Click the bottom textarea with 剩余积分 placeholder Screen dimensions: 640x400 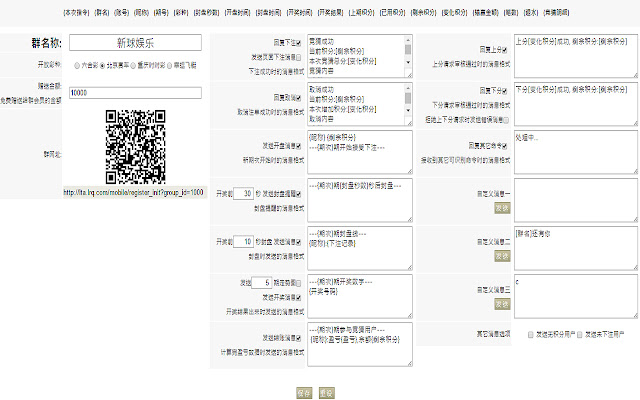tap(360, 344)
